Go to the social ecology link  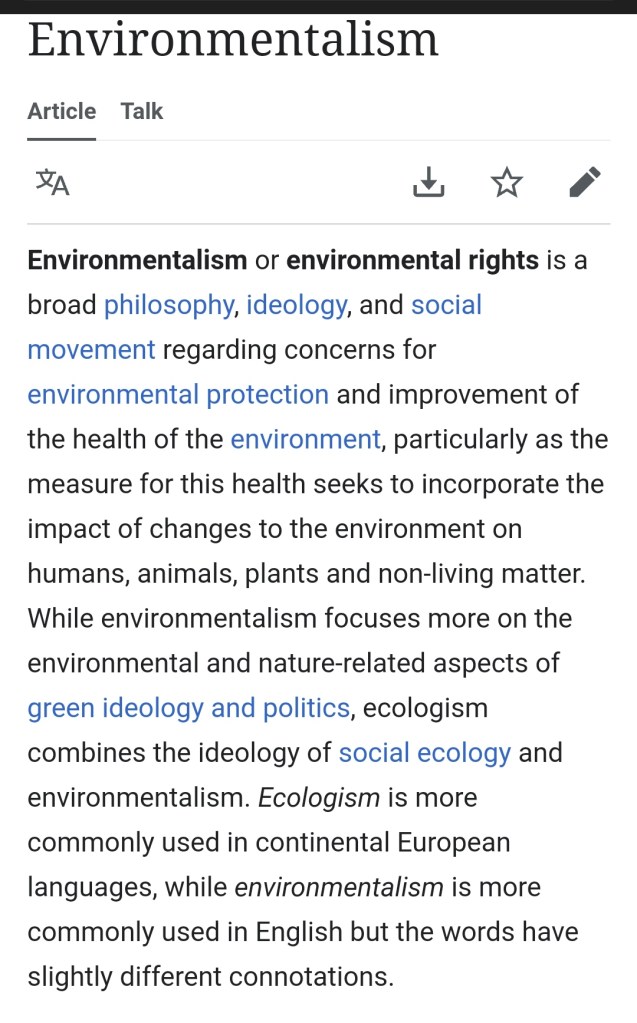click(425, 753)
